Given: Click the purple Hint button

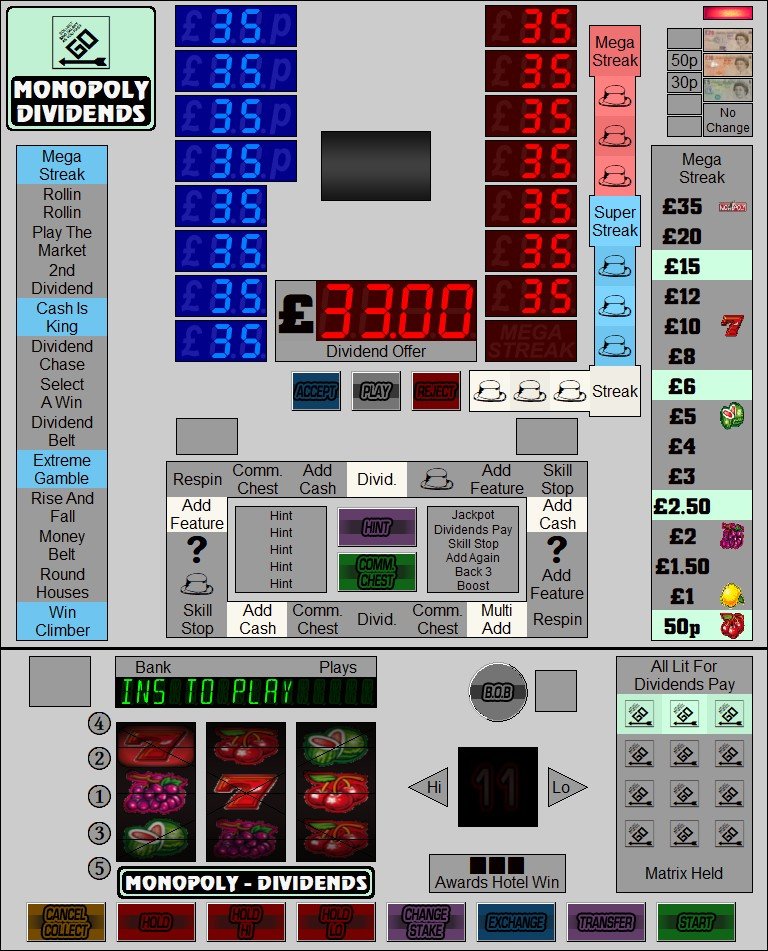Looking at the screenshot, I should (x=377, y=527).
